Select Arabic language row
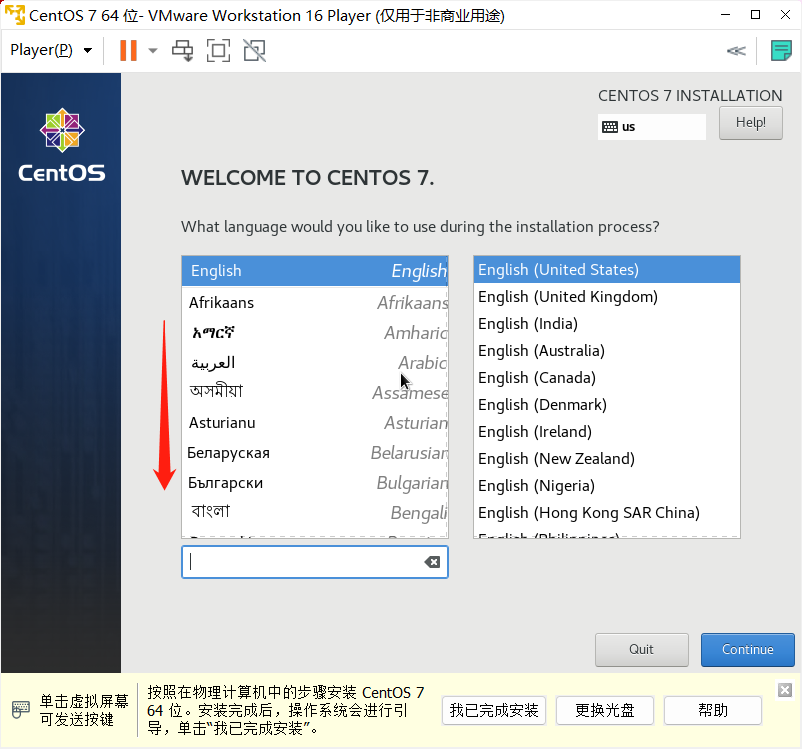 pyautogui.click(x=315, y=363)
